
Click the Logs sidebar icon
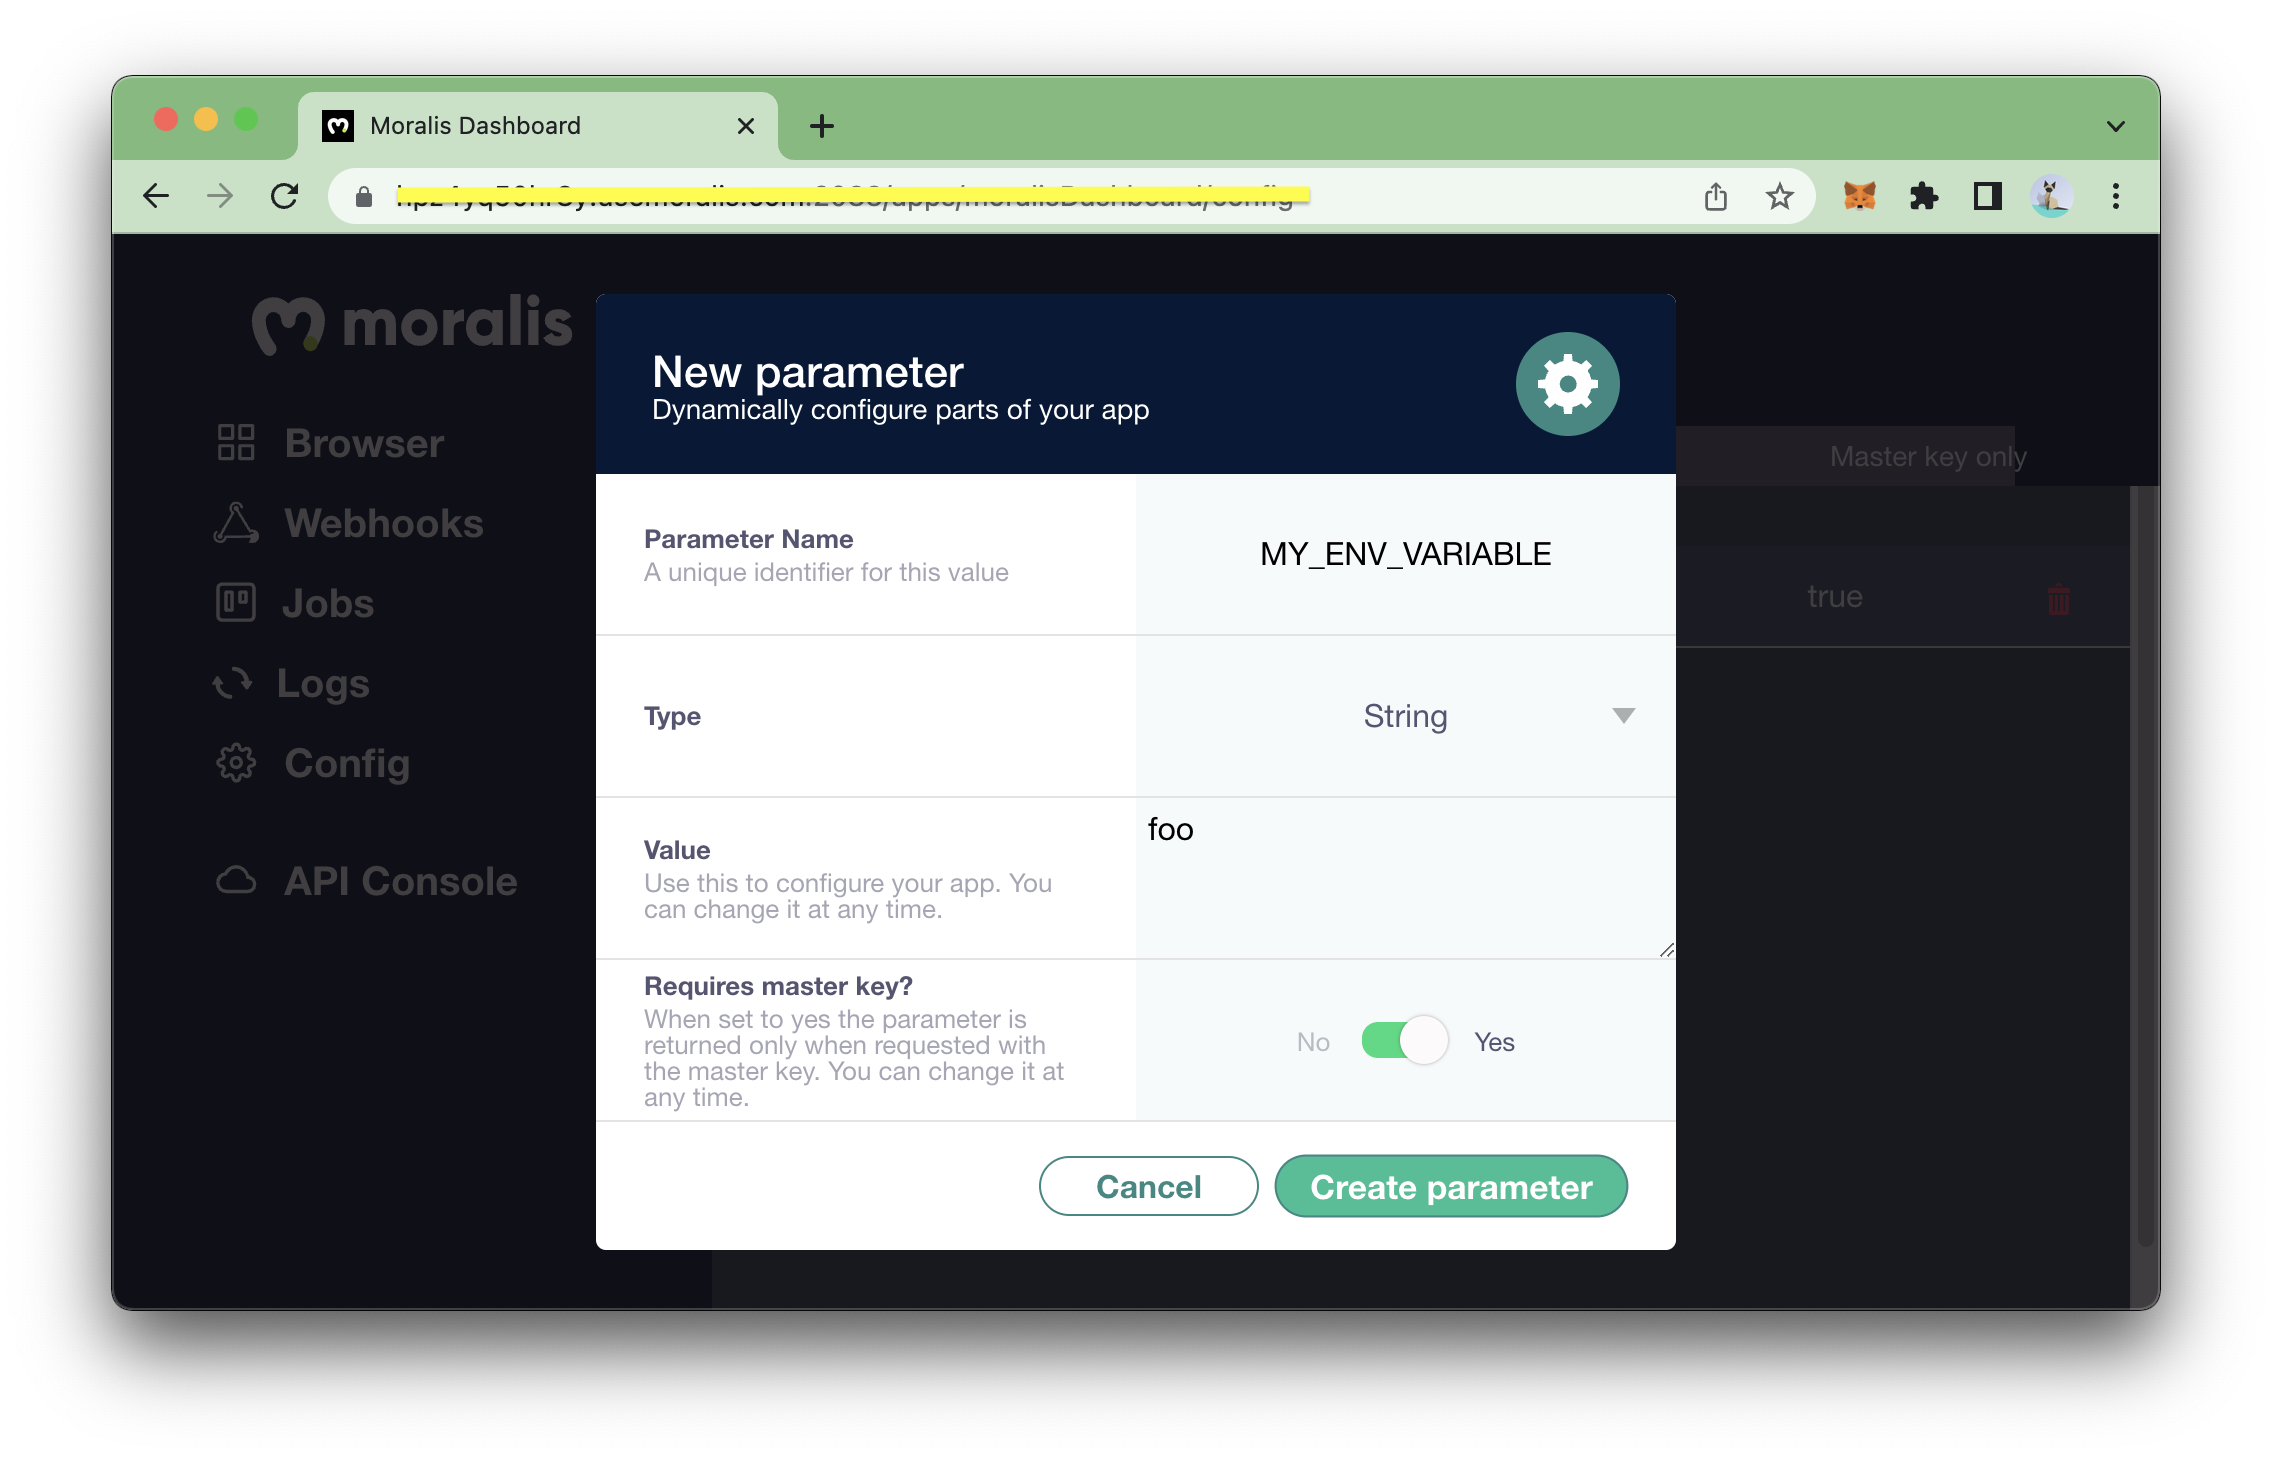pyautogui.click(x=237, y=683)
